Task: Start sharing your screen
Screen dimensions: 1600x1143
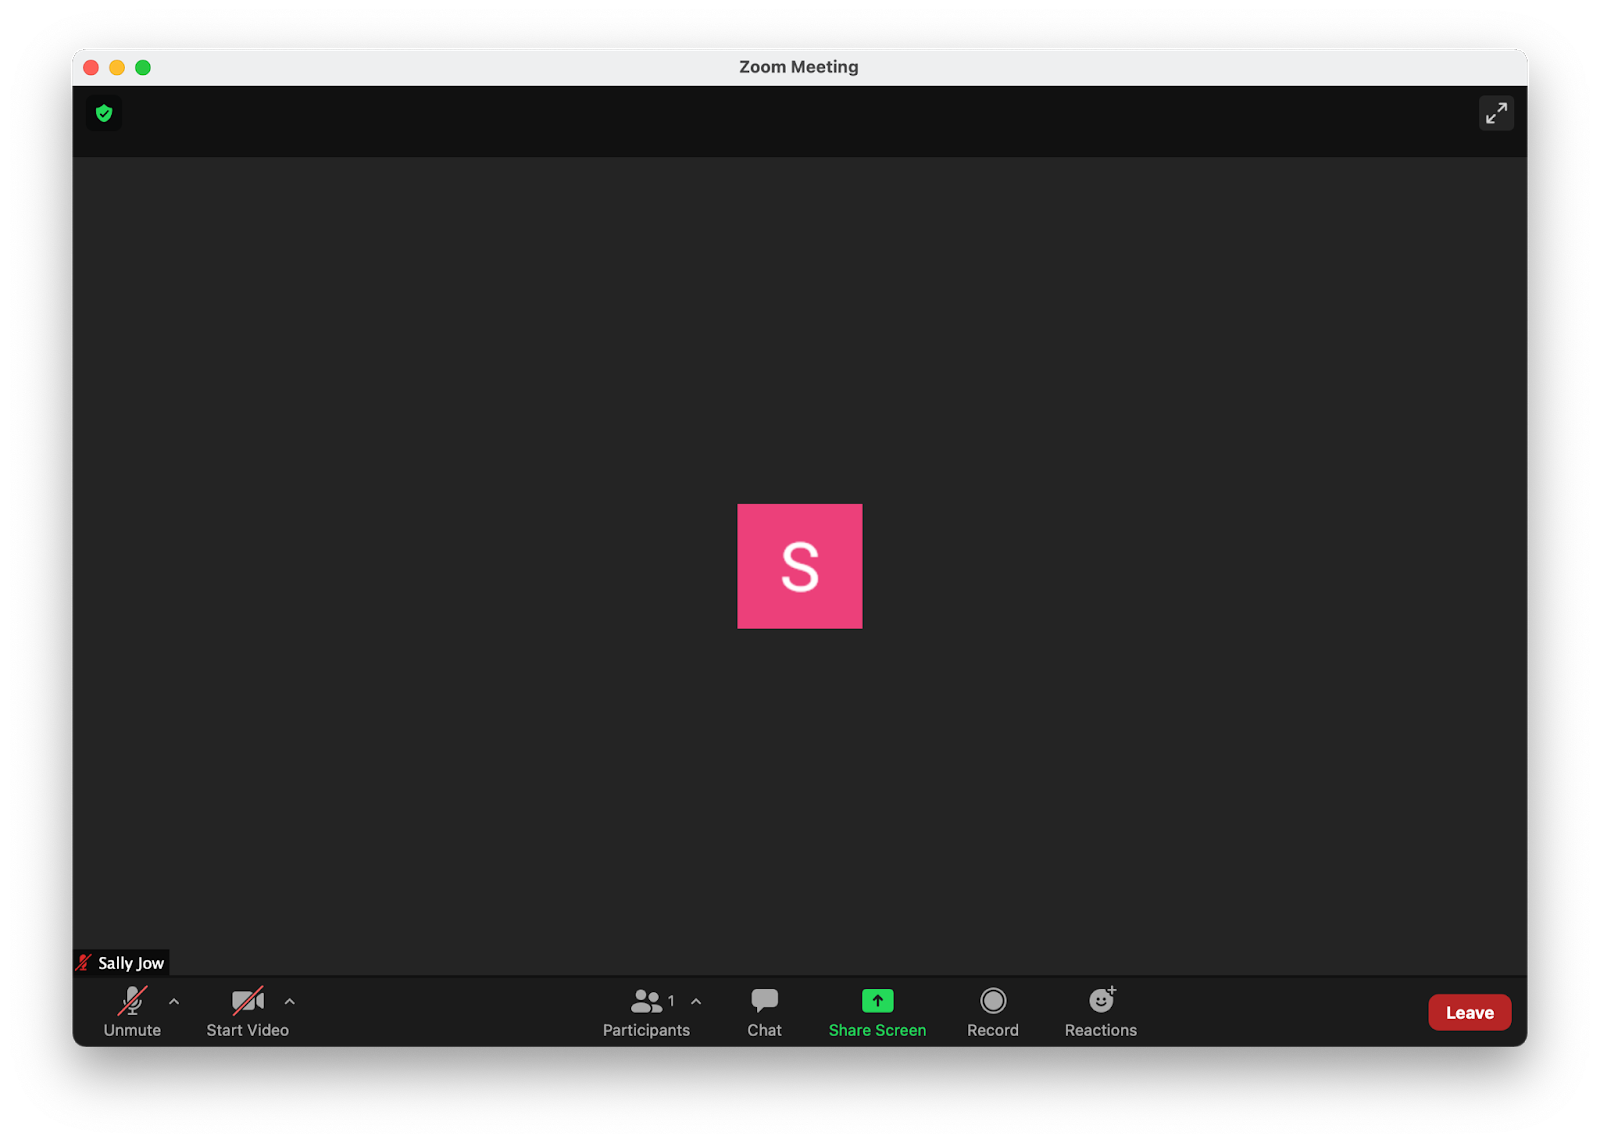Action: pyautogui.click(x=876, y=1011)
